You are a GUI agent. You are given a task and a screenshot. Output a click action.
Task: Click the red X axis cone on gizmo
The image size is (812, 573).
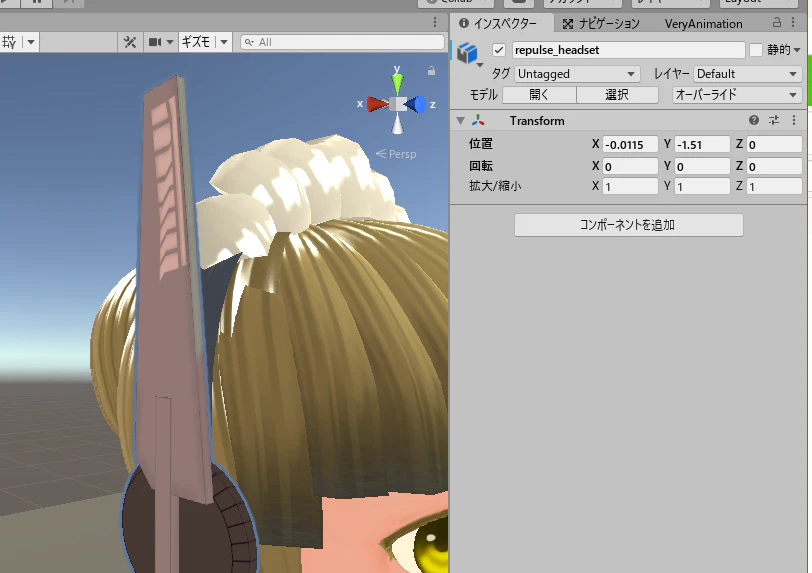coord(378,104)
